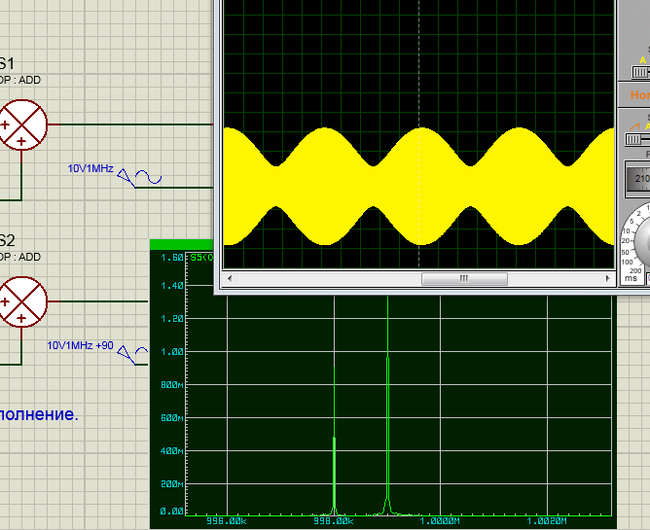Toggle the upper trigger slide switch under the yellow A
The width and height of the screenshot is (650, 530).
tap(640, 72)
